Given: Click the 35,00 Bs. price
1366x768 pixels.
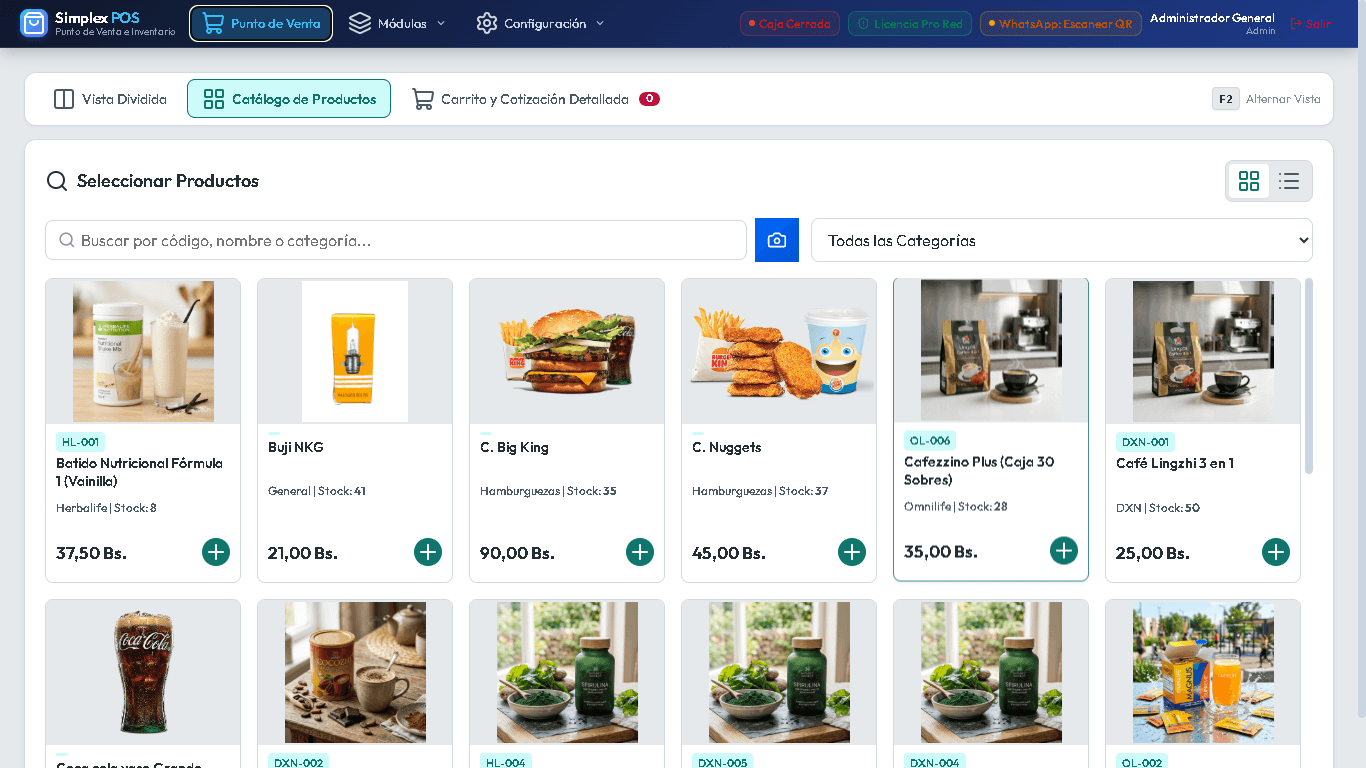Looking at the screenshot, I should (941, 551).
